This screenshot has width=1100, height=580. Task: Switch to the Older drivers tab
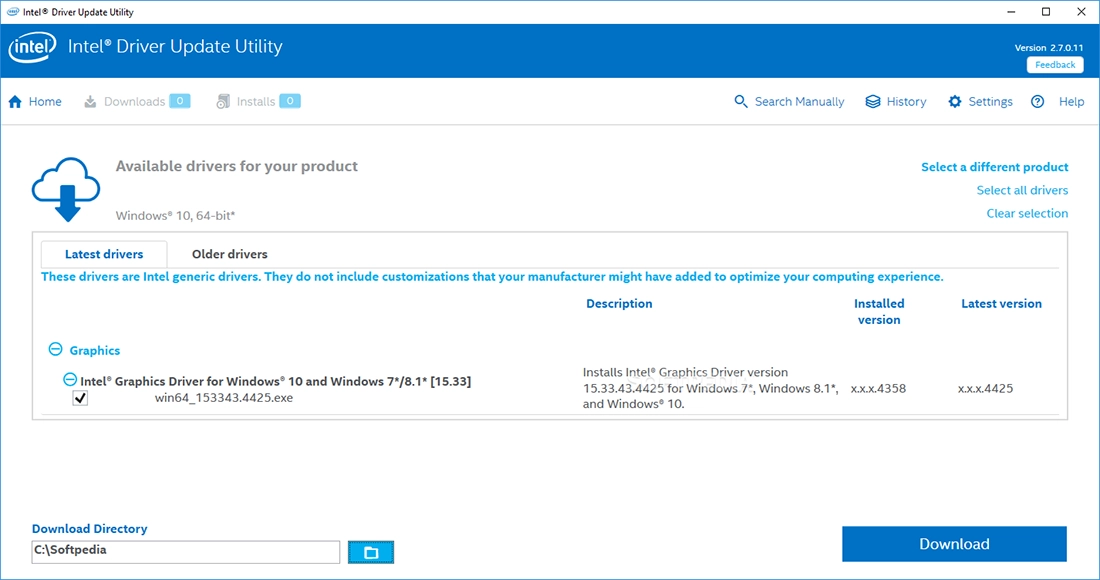[229, 254]
